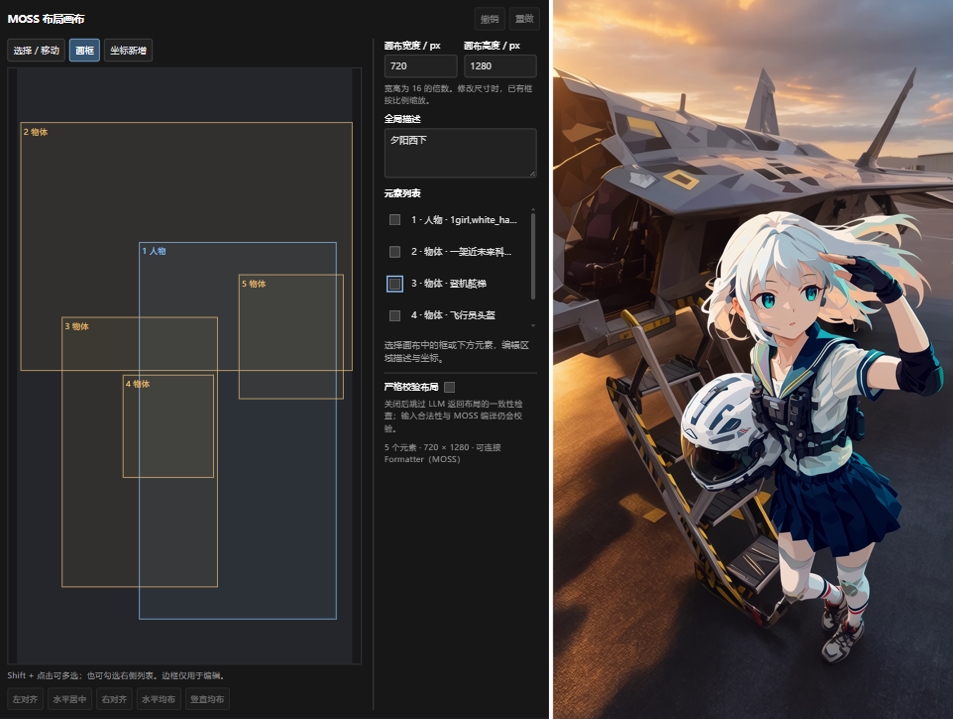The image size is (953, 719).
Task: Open the 坐标新增 mode
Action: click(x=128, y=50)
